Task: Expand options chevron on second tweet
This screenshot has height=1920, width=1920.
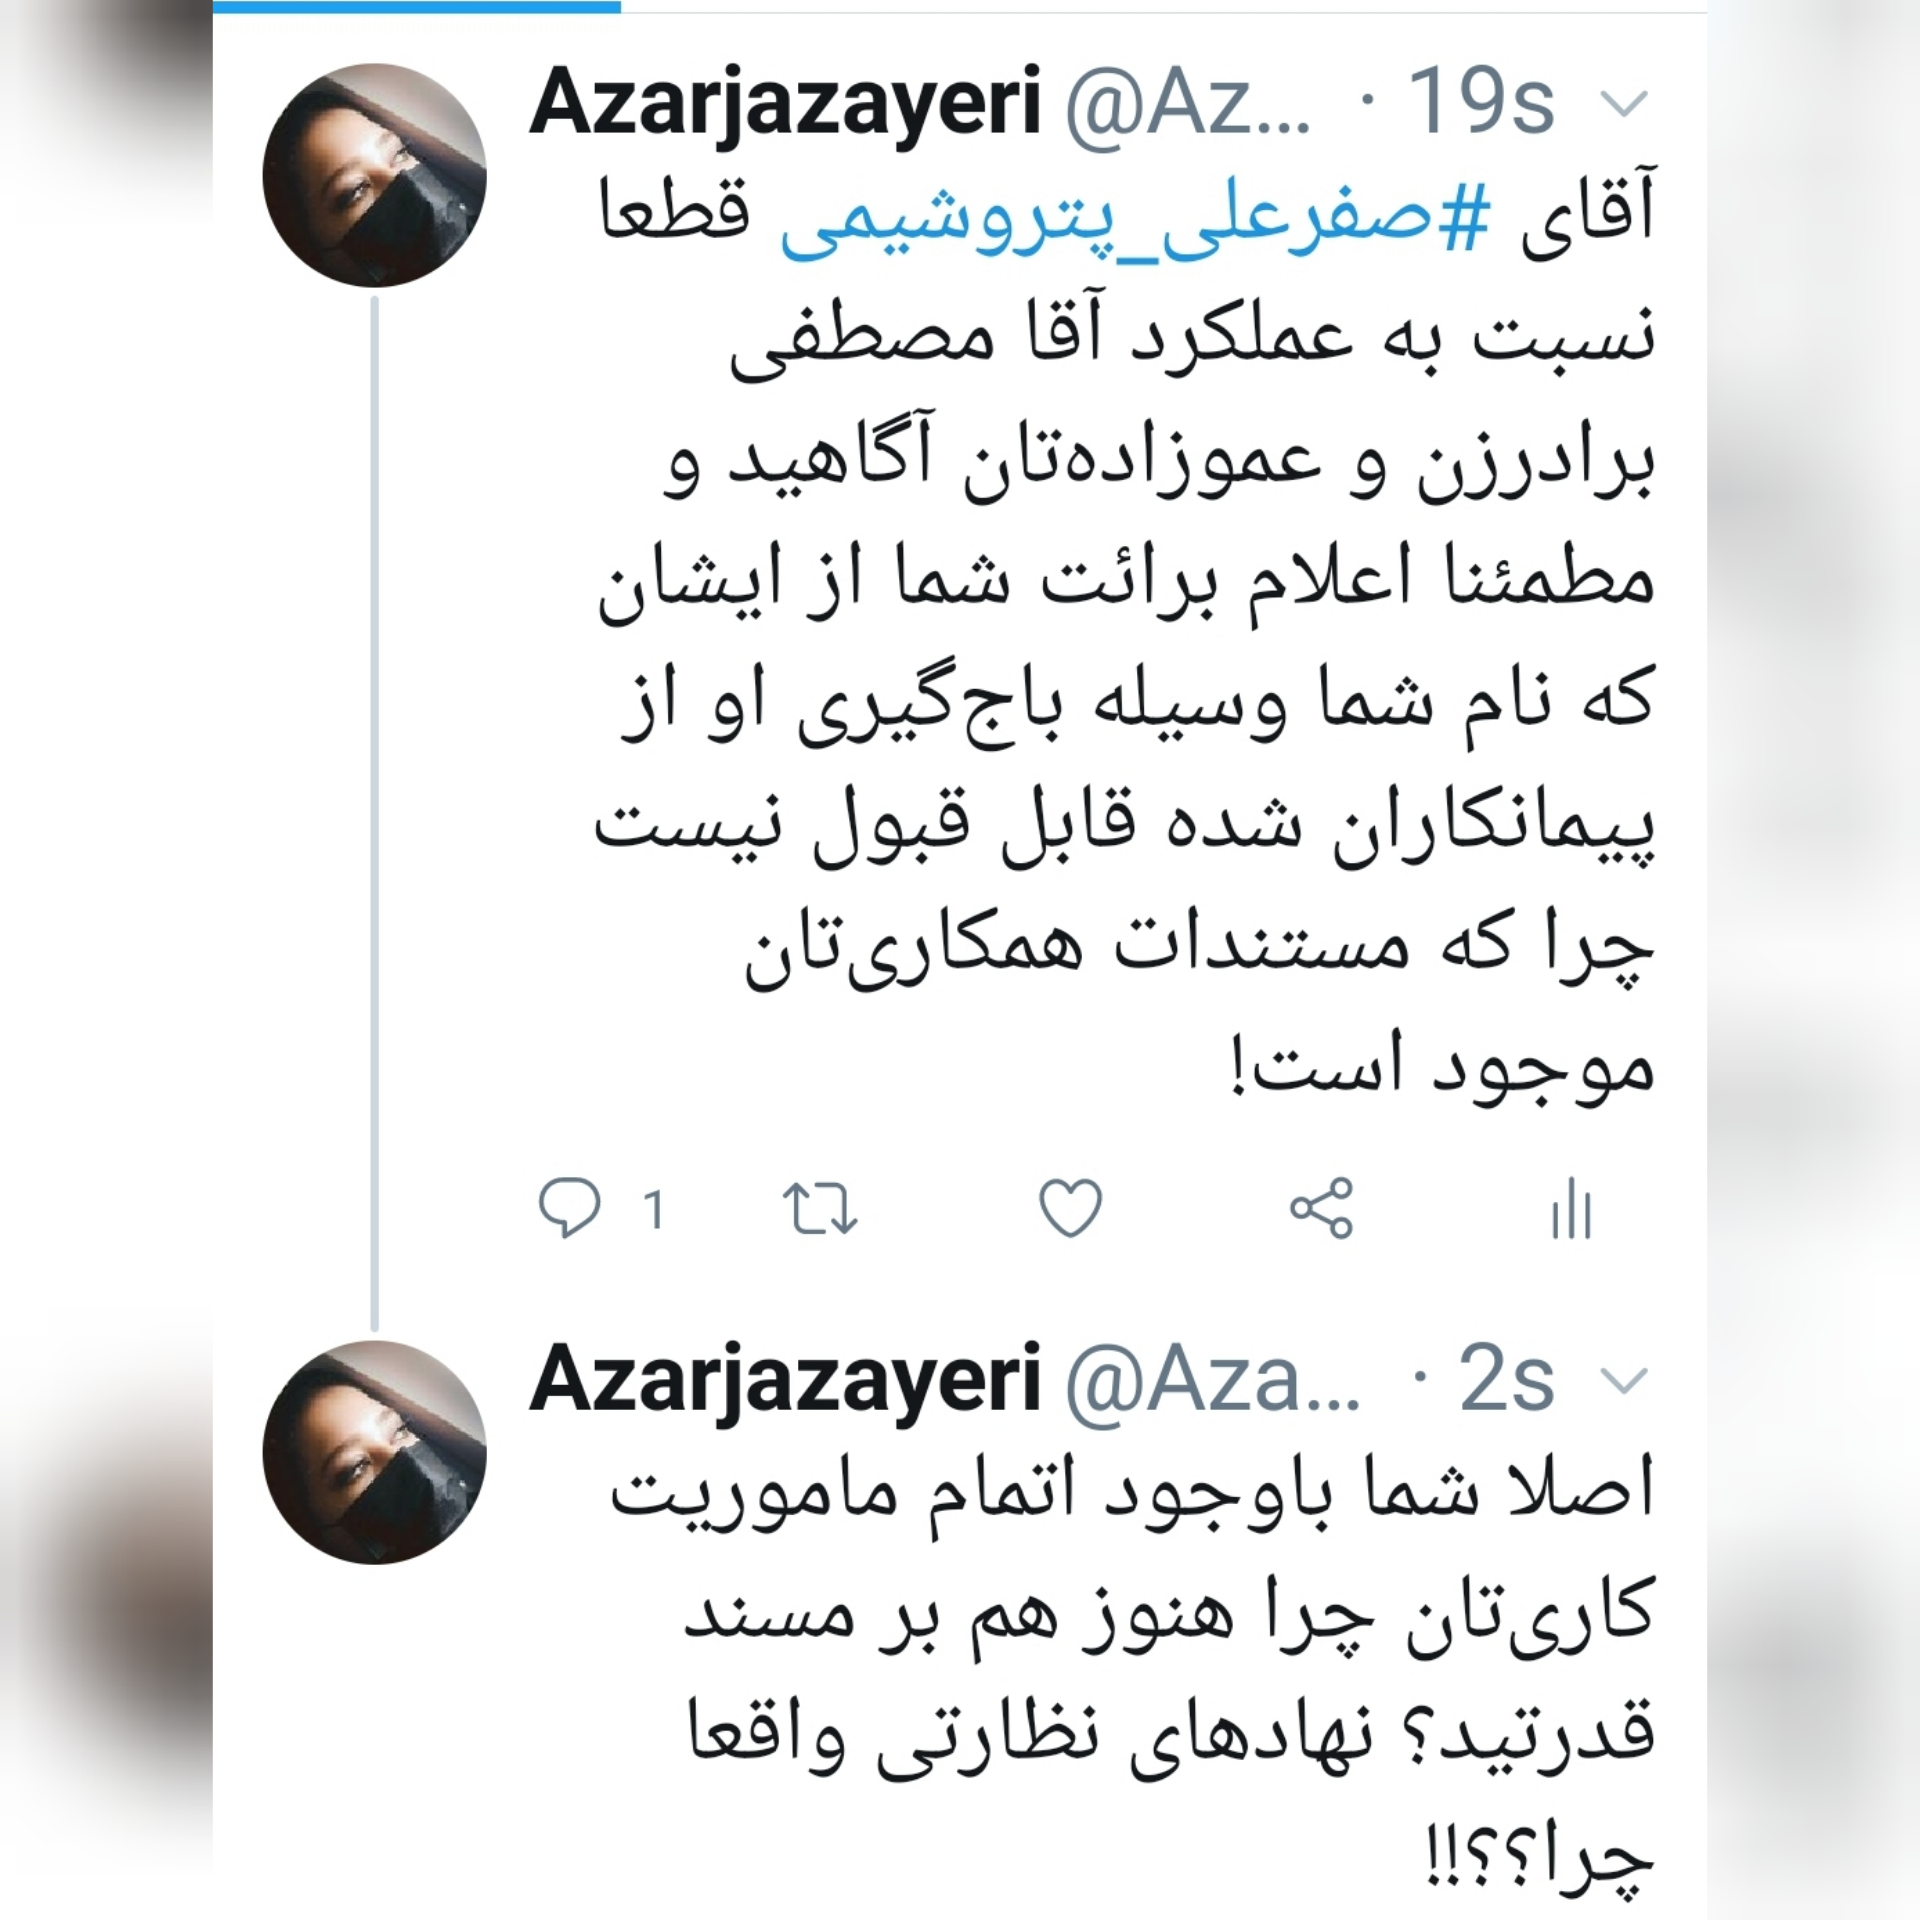Action: tap(1624, 1381)
